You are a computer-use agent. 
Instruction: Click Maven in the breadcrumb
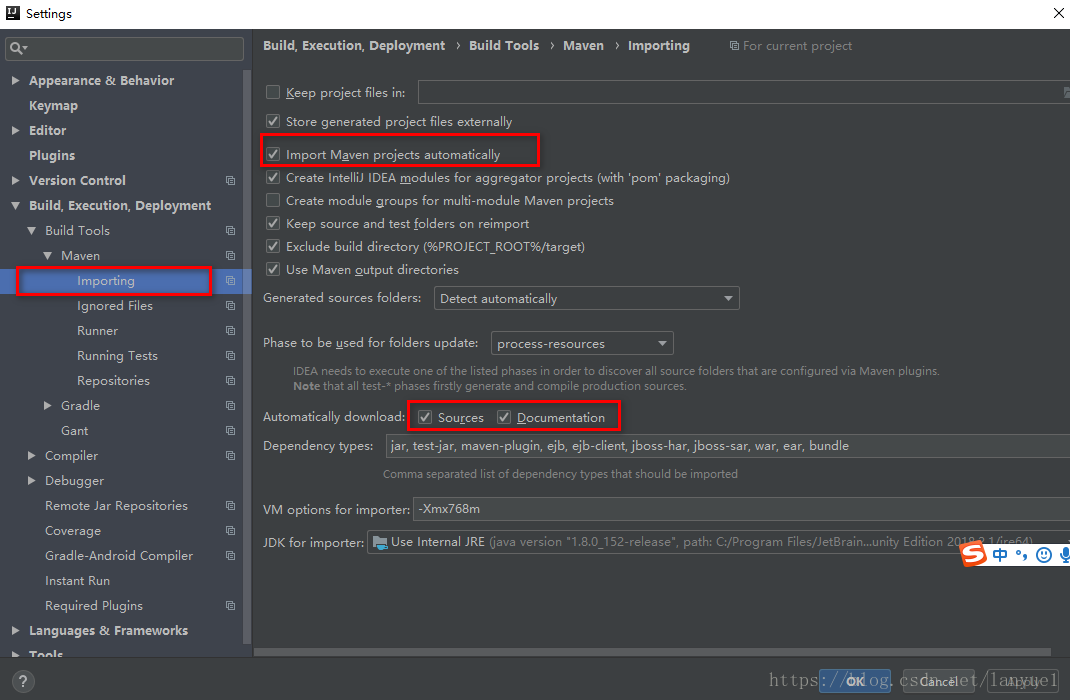583,46
